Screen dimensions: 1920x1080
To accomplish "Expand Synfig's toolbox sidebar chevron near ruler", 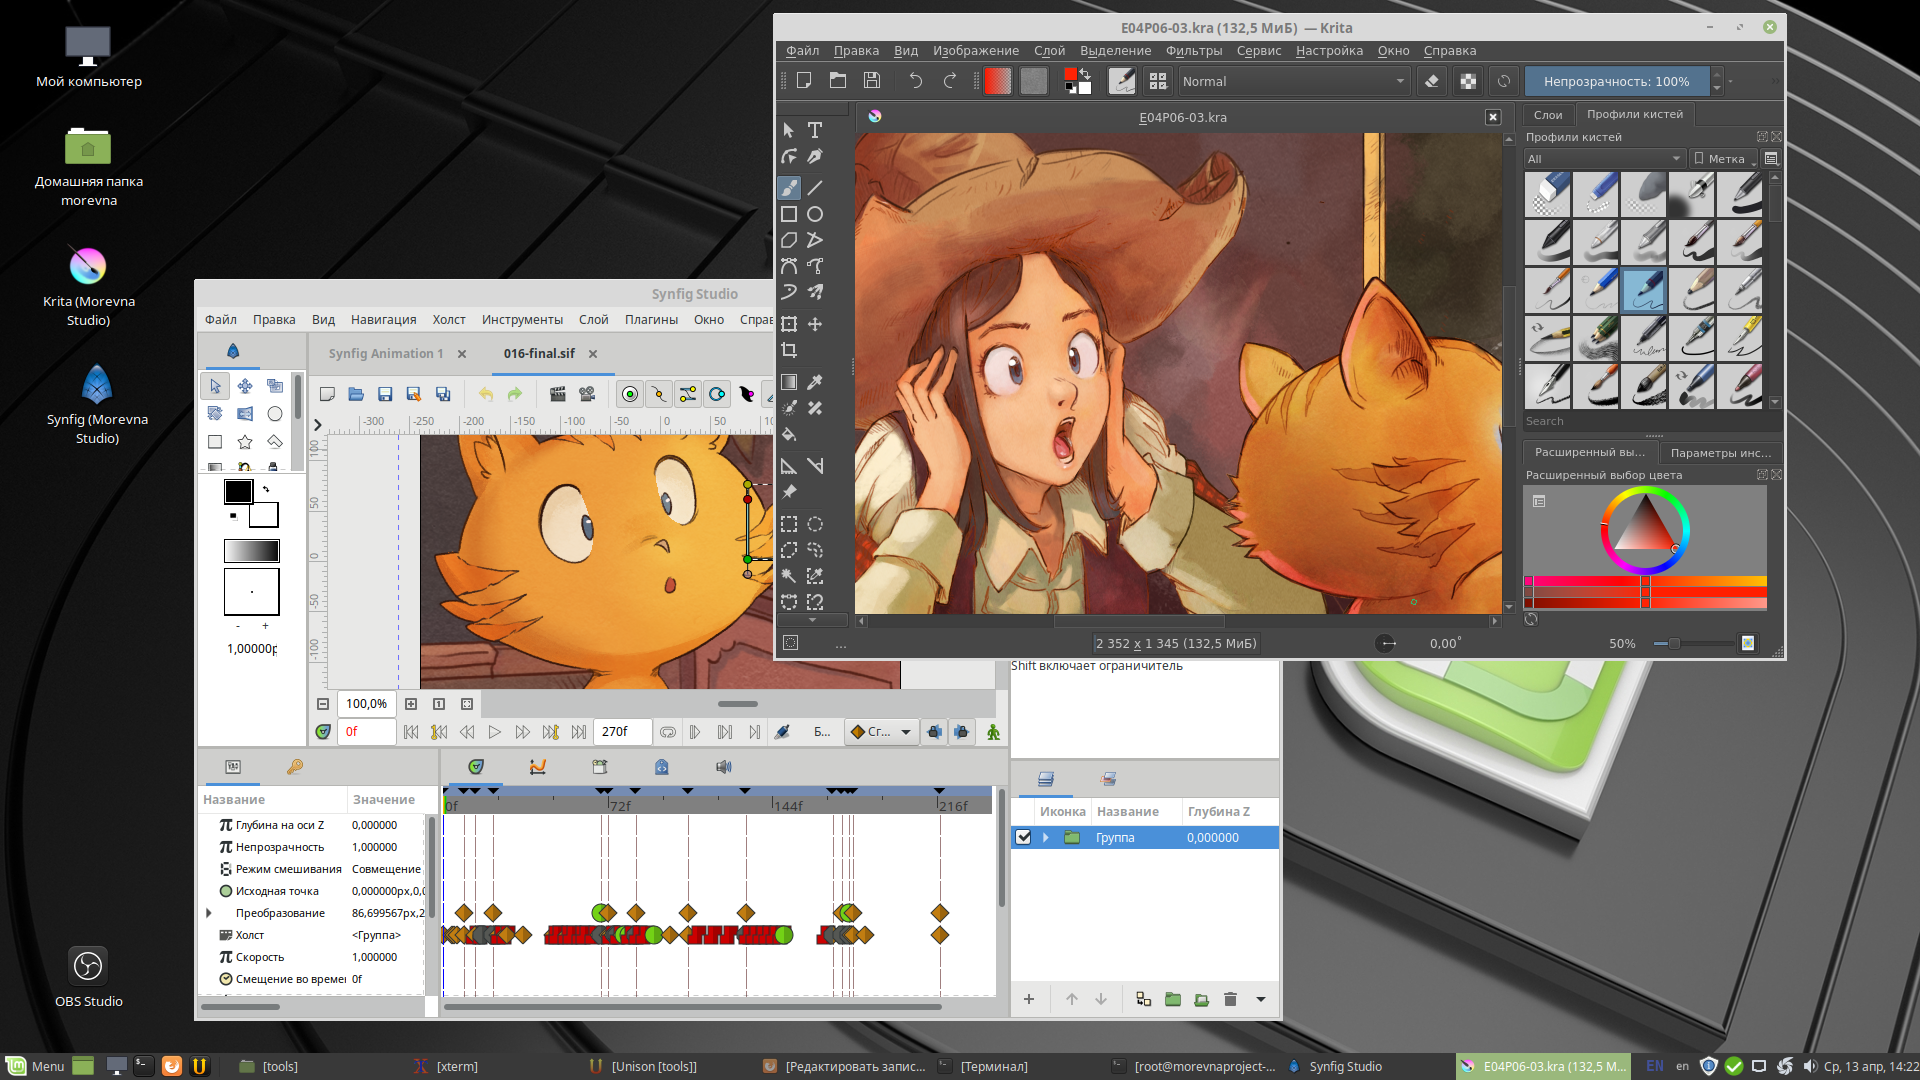I will point(318,424).
